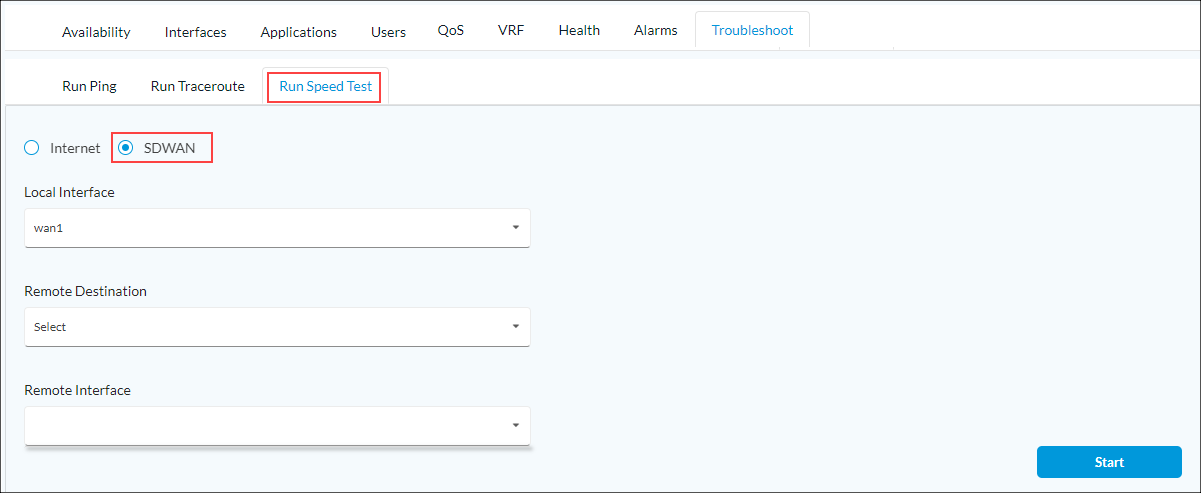Image resolution: width=1201 pixels, height=493 pixels.
Task: Switch to the Interfaces tab
Action: tap(195, 32)
